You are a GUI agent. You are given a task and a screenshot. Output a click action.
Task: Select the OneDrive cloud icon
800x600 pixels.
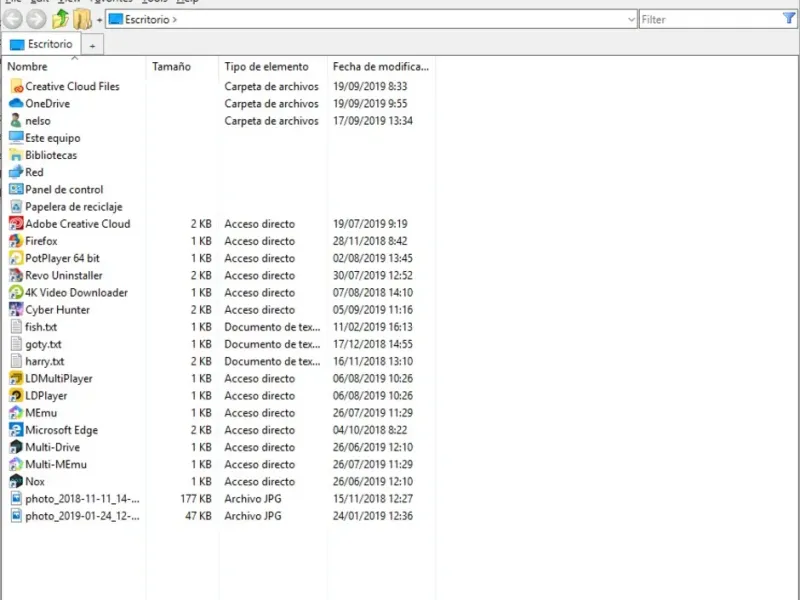tap(16, 104)
